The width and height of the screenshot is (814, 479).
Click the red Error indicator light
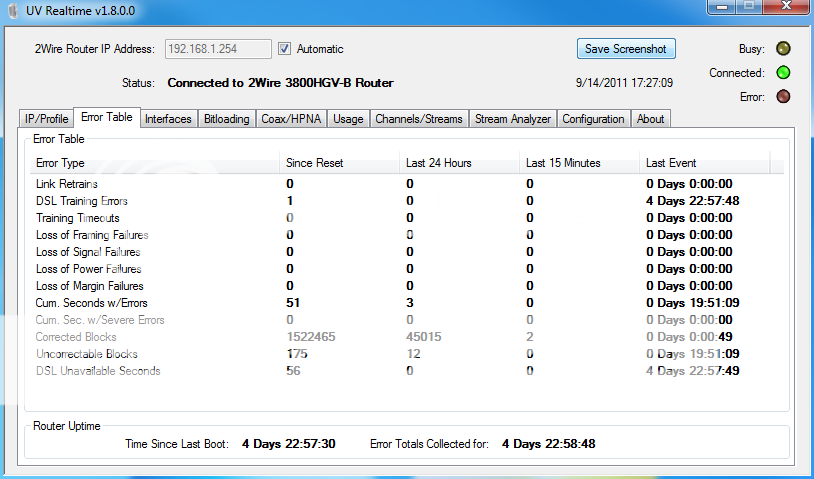click(x=783, y=97)
